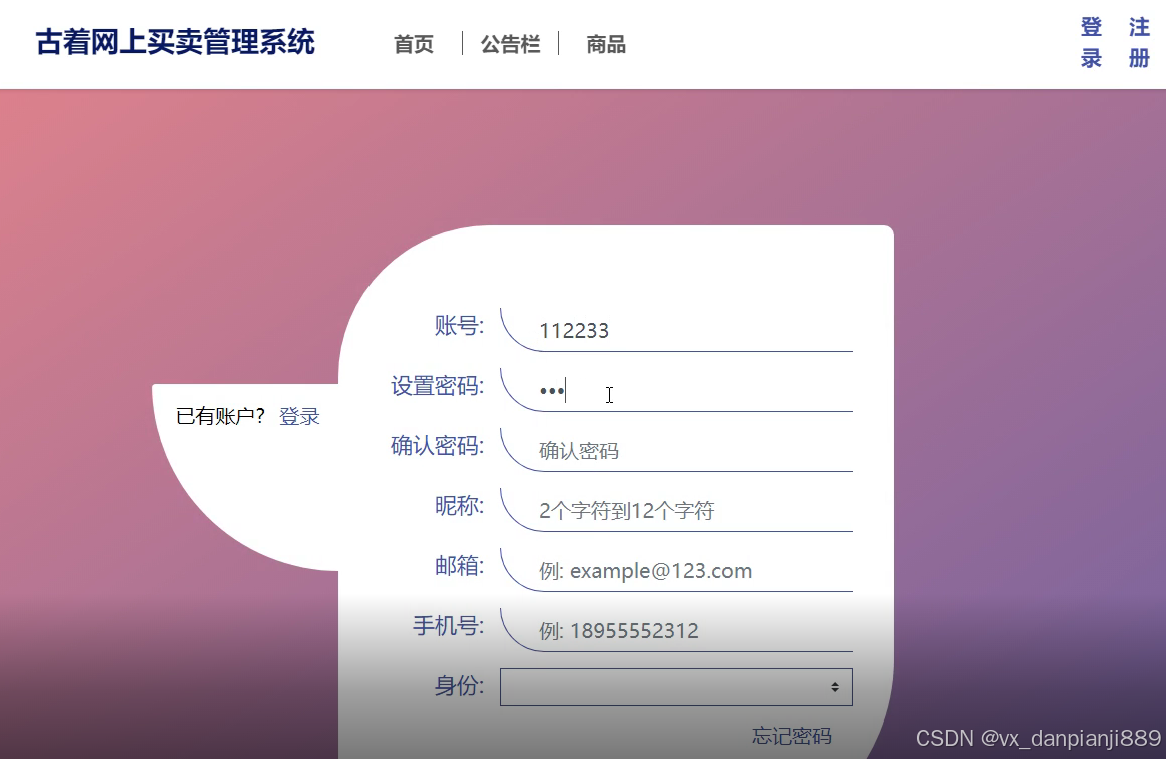Open the 商品 navigation item
Image resolution: width=1166 pixels, height=759 pixels.
click(x=605, y=45)
